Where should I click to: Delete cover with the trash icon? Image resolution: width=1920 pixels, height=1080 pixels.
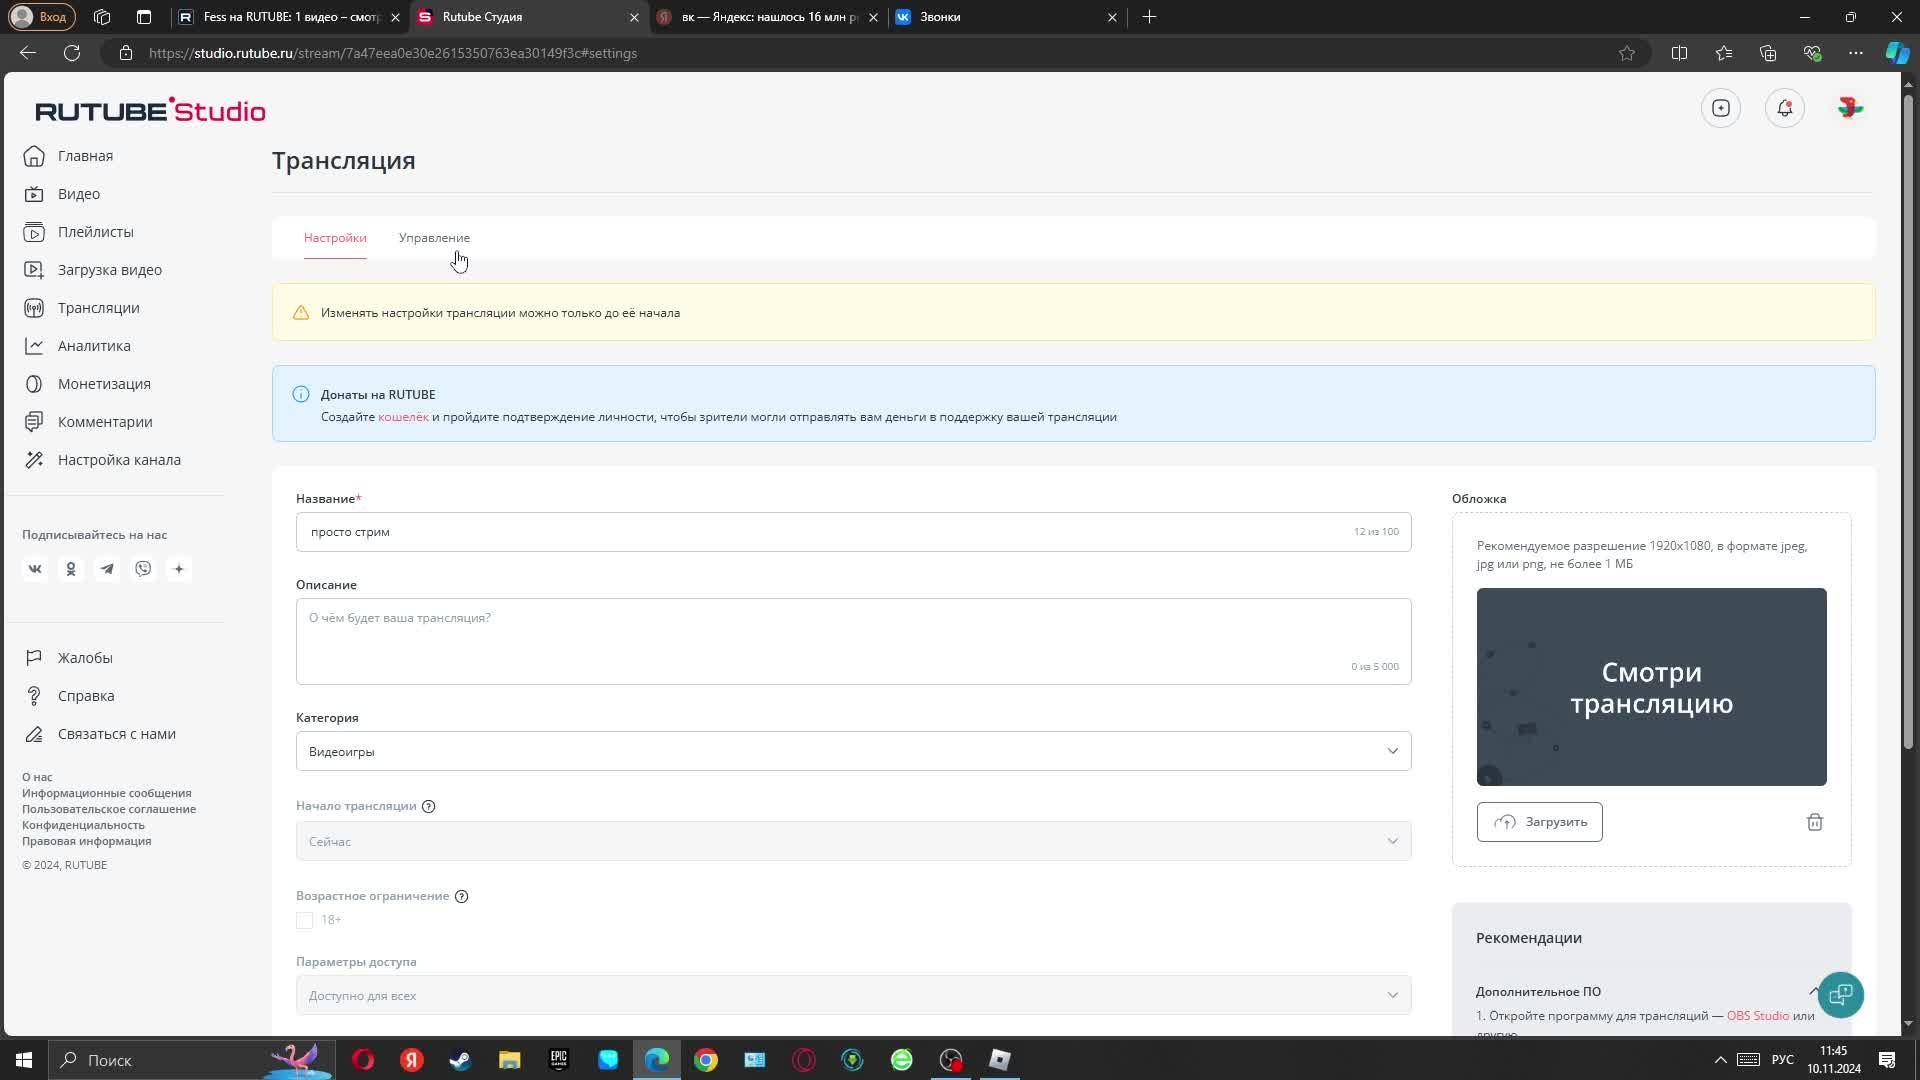1814,822
